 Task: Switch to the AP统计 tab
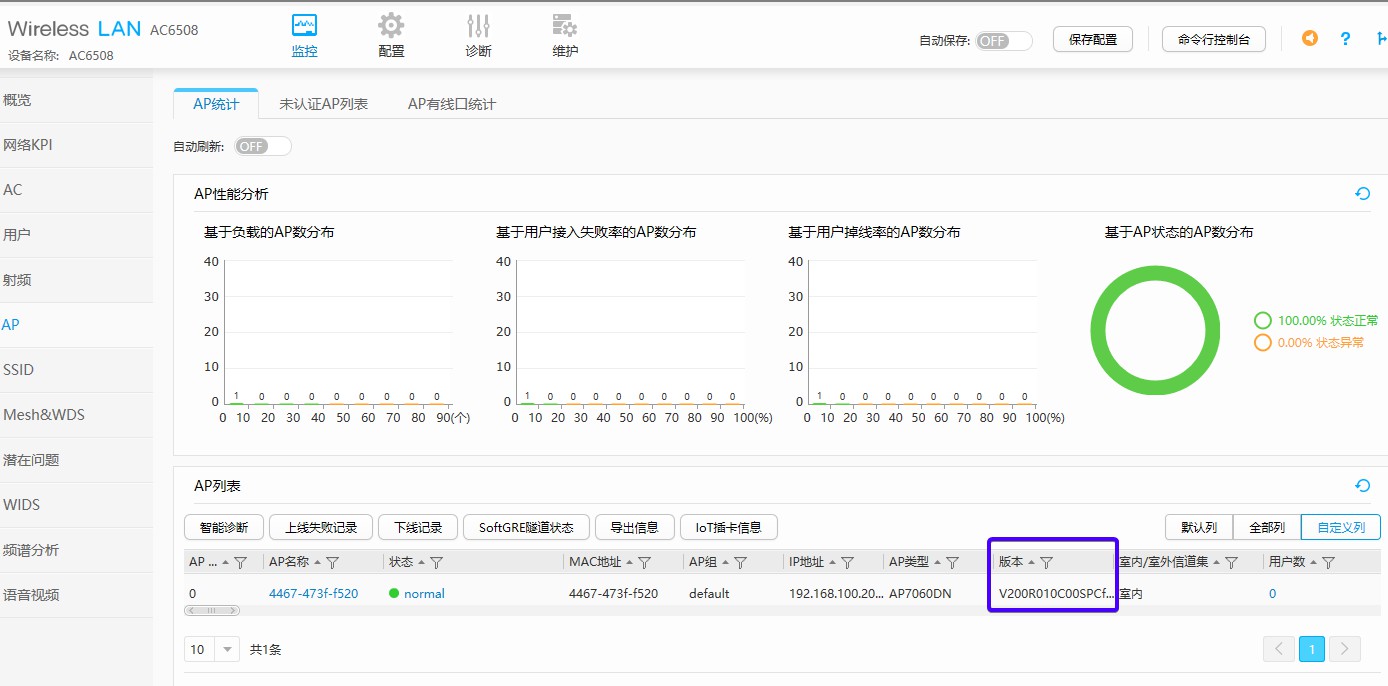216,104
